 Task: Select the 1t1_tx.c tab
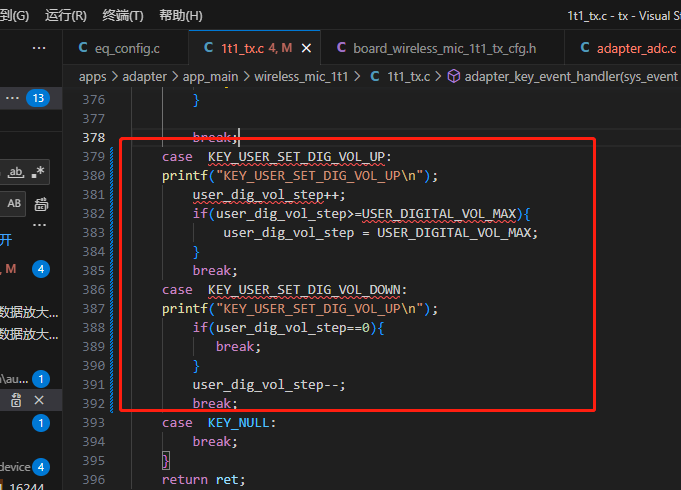coord(256,48)
